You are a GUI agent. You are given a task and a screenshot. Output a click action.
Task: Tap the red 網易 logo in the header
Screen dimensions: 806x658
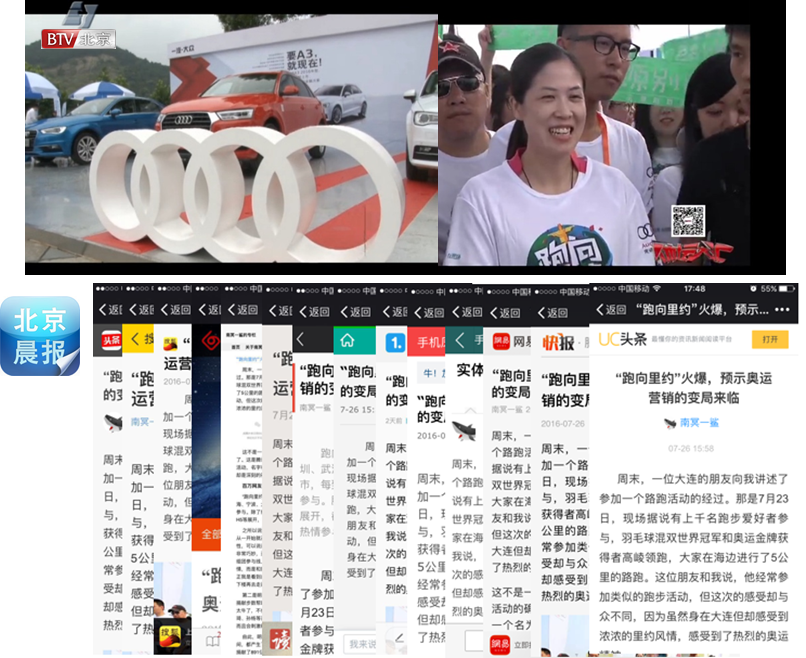(501, 341)
